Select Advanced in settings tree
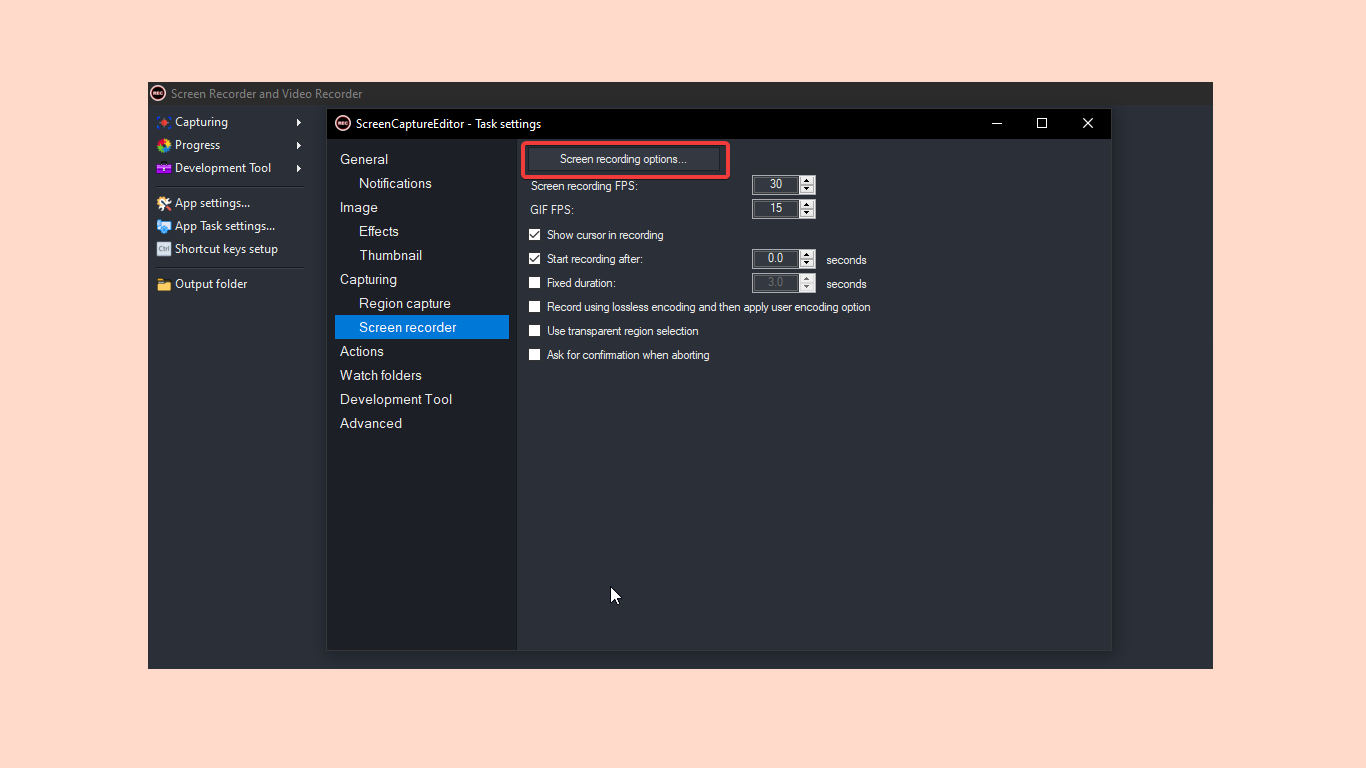1366x768 pixels. pos(371,423)
